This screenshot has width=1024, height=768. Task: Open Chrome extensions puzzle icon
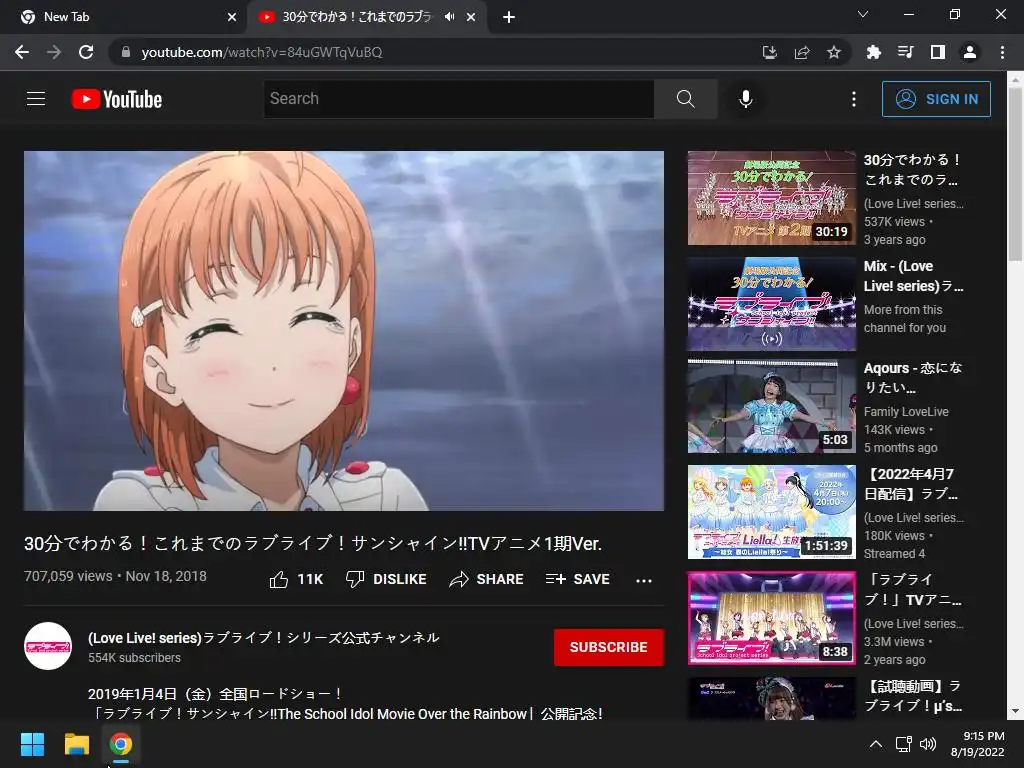(873, 52)
